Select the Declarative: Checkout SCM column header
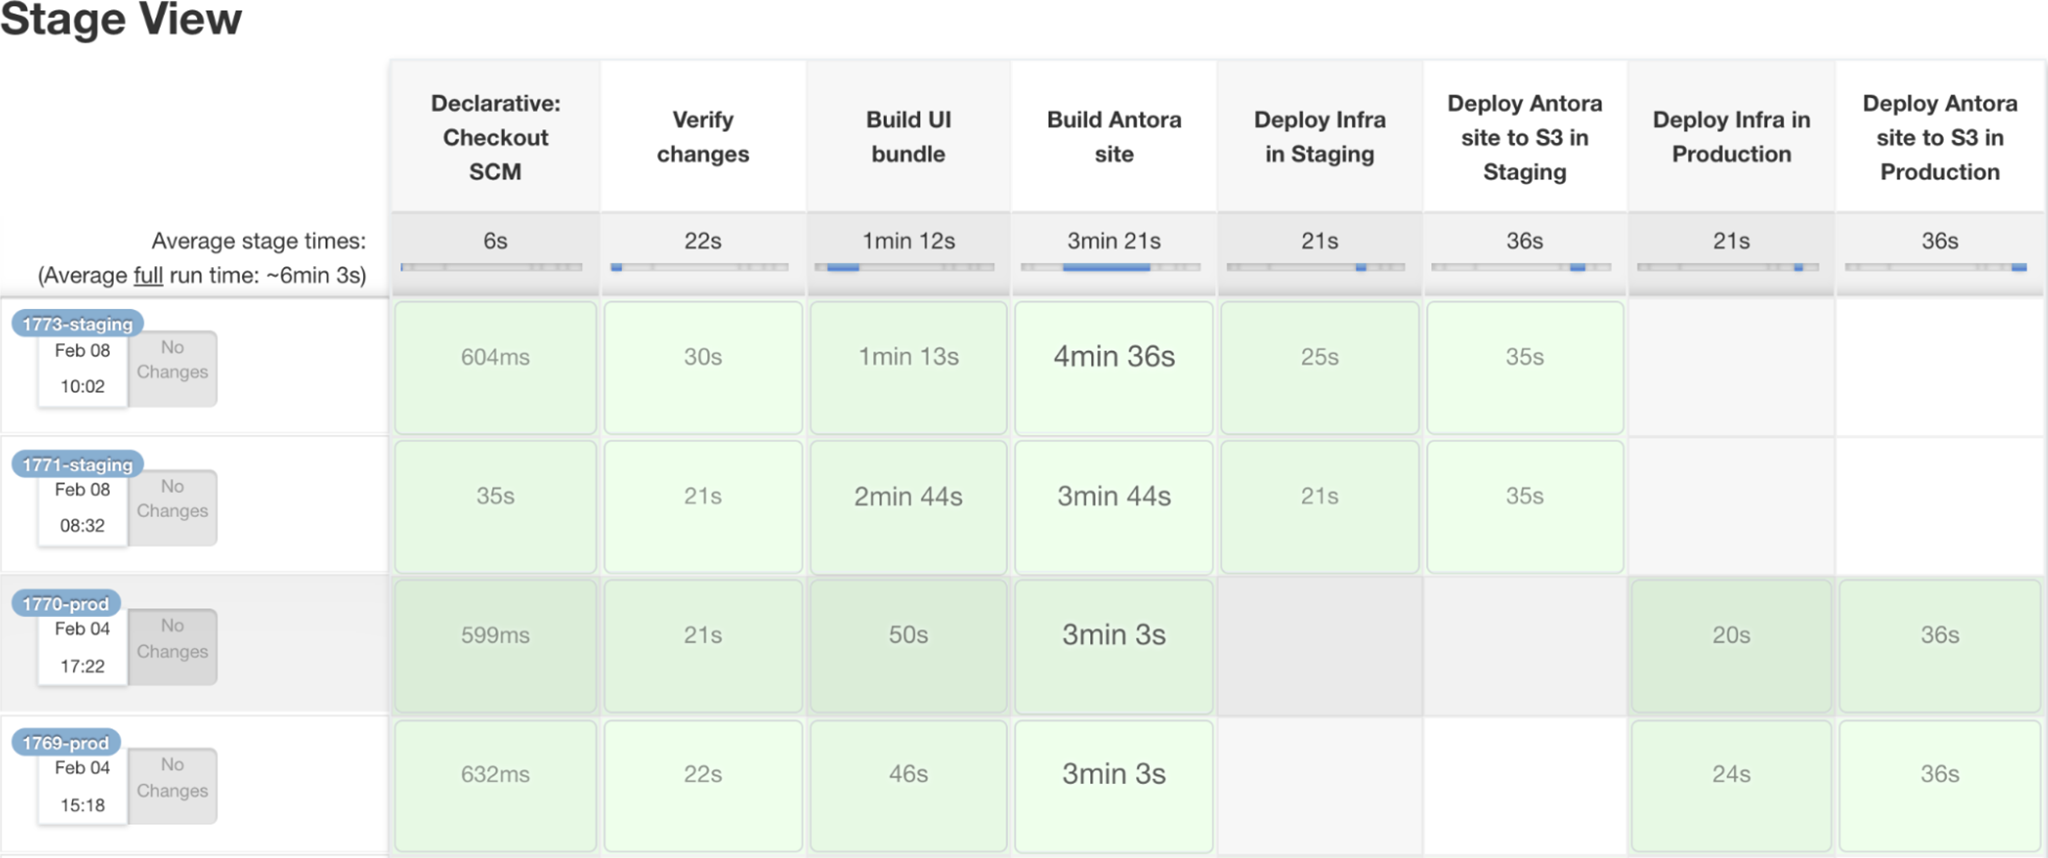Screen dimensions: 2048x858 [494, 137]
